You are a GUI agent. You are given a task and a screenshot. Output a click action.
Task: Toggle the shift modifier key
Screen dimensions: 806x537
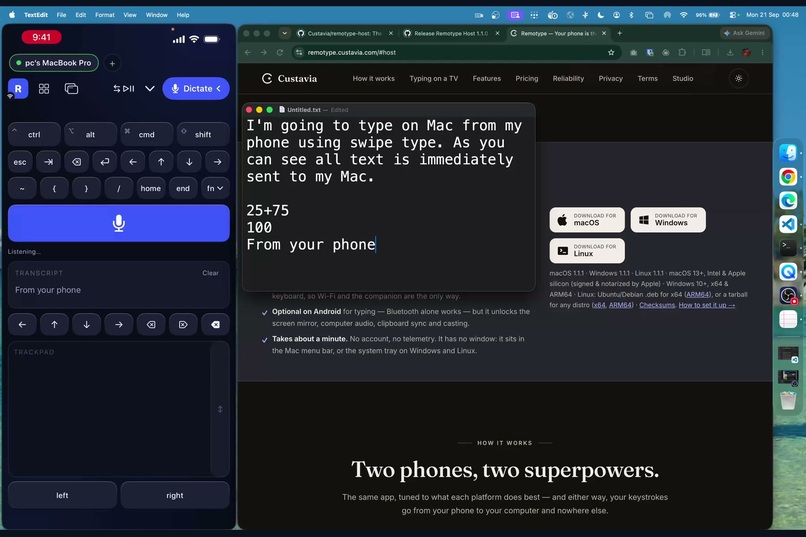(x=203, y=134)
